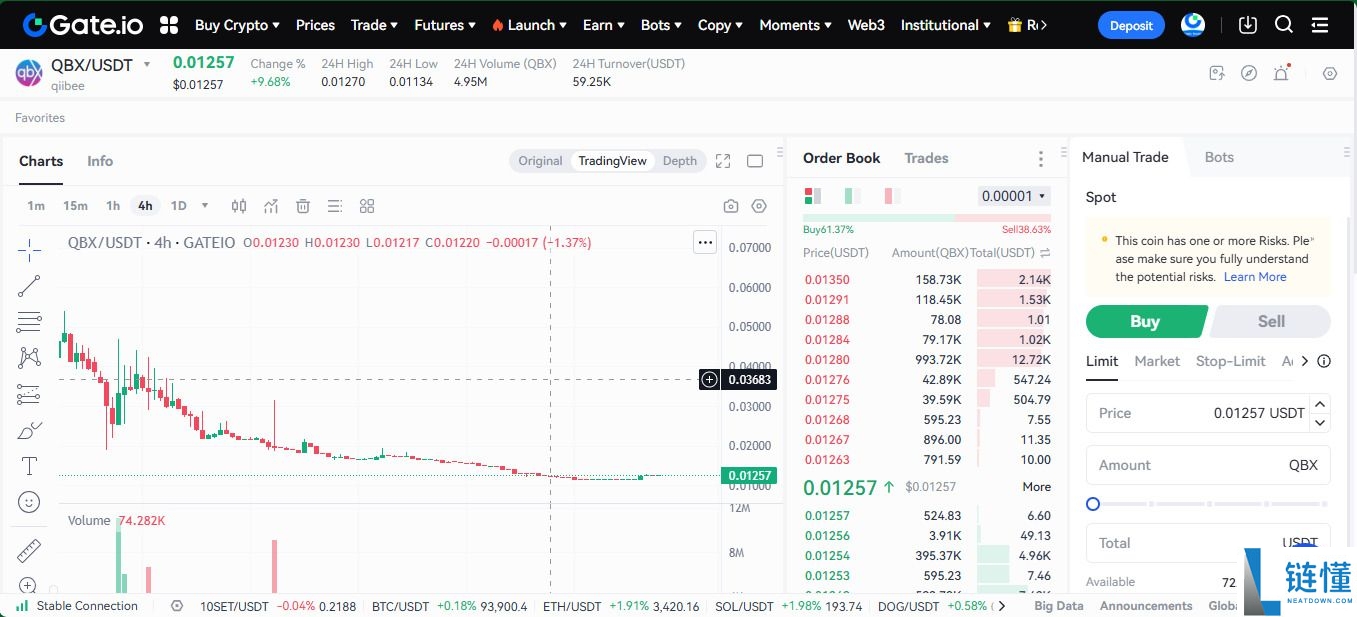
Task: Open the indicators icon in chart toolbar
Action: (x=271, y=206)
